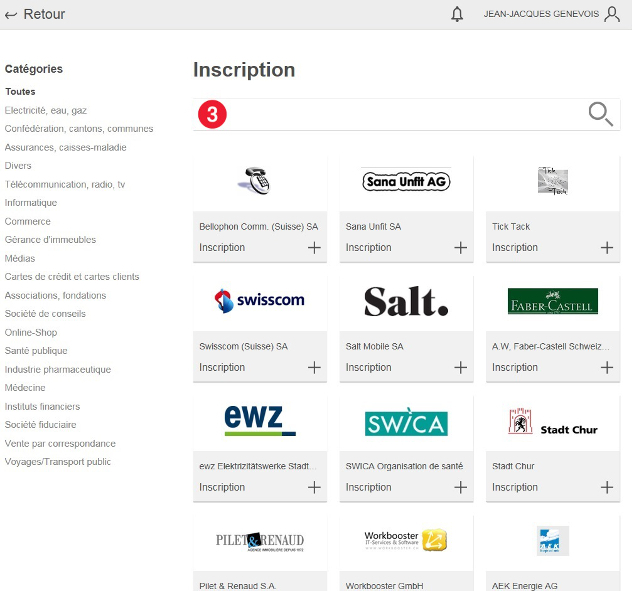Open the notifications bell
The height and width of the screenshot is (591, 634).
[x=457, y=14]
